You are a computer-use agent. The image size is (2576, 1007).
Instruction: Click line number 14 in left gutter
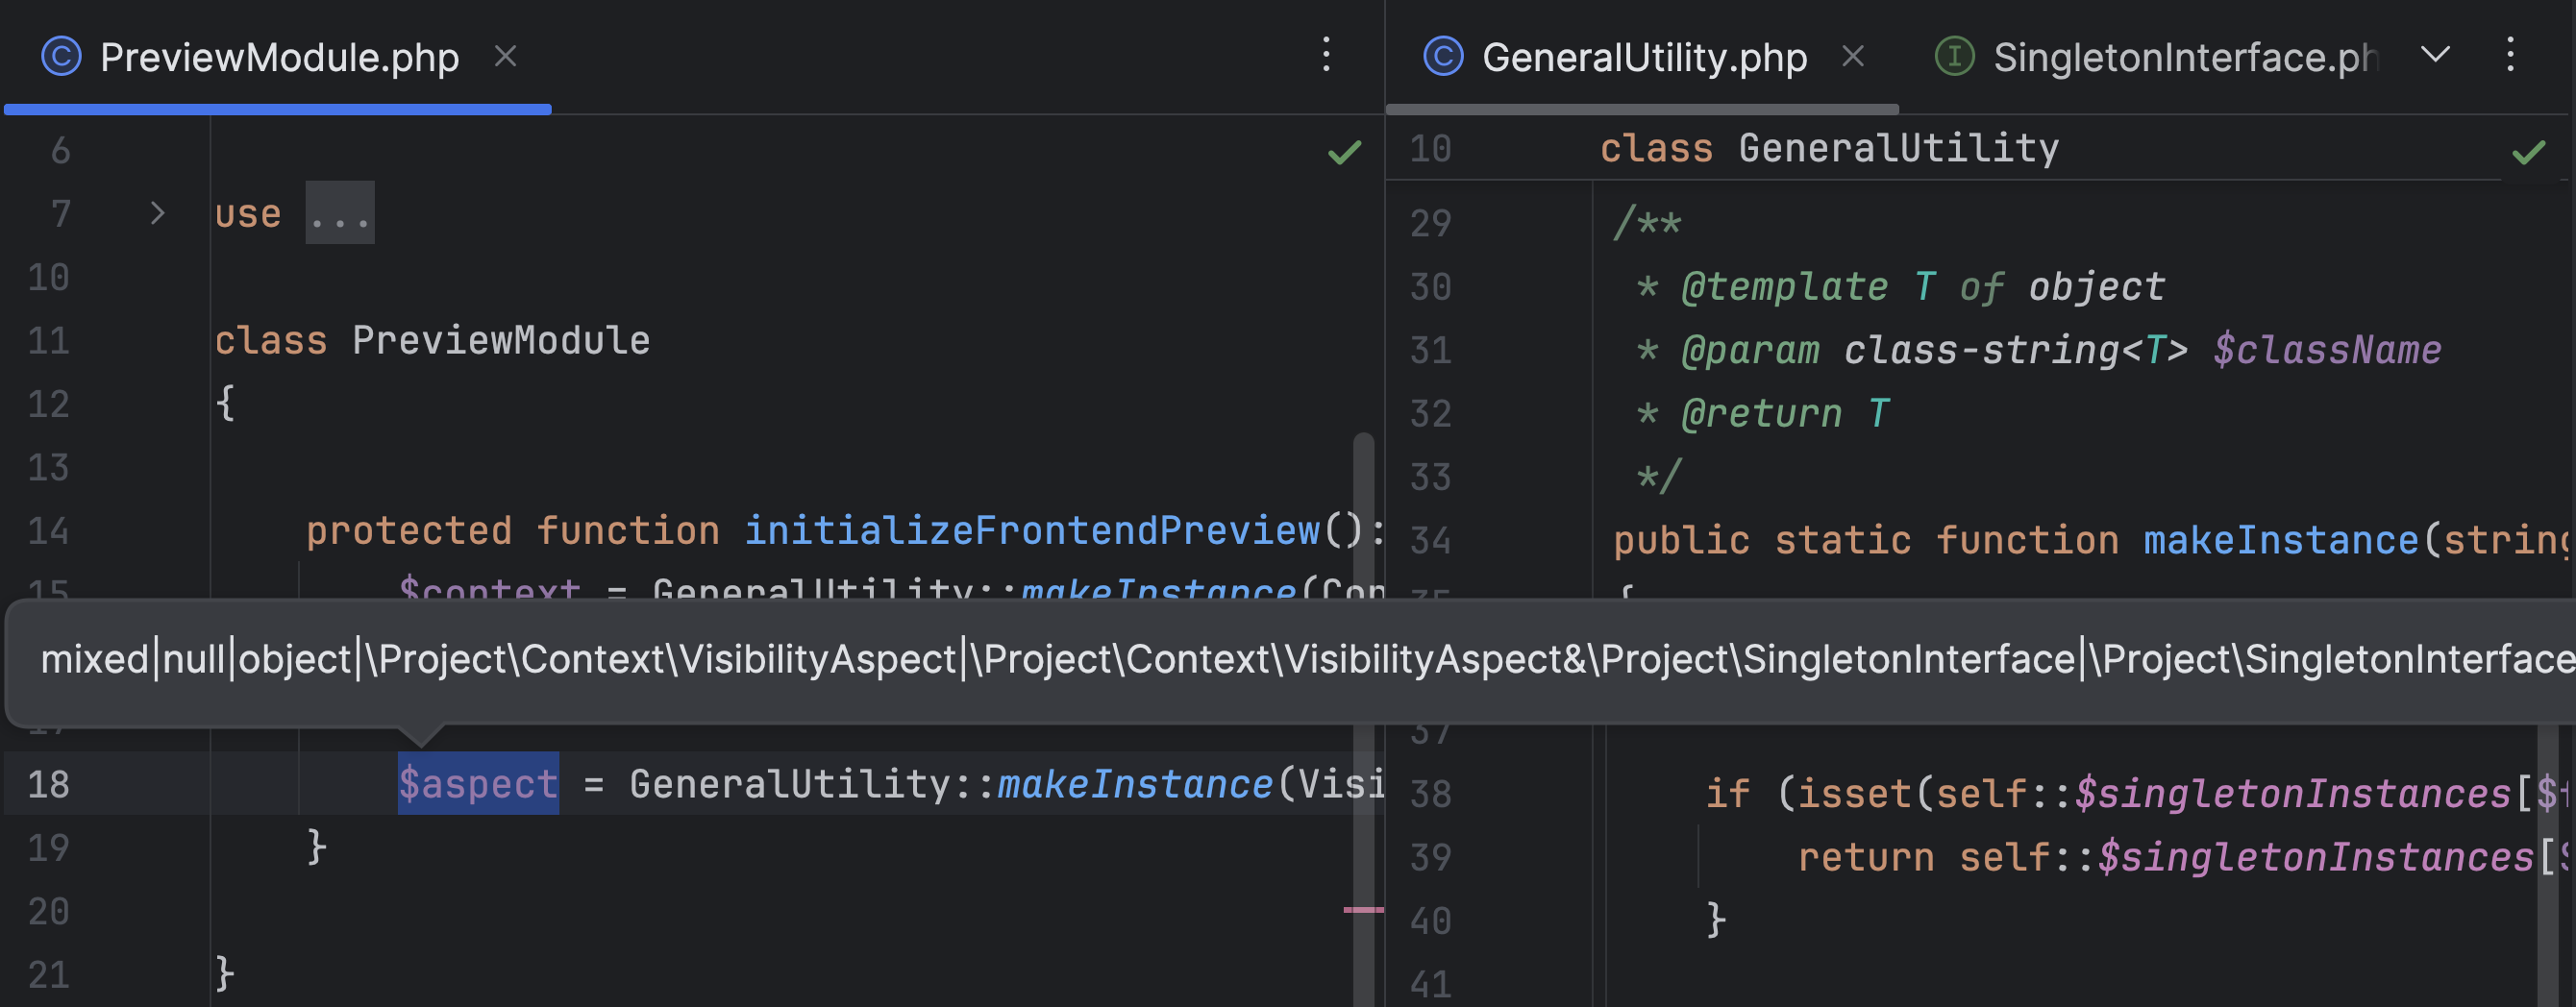click(48, 530)
